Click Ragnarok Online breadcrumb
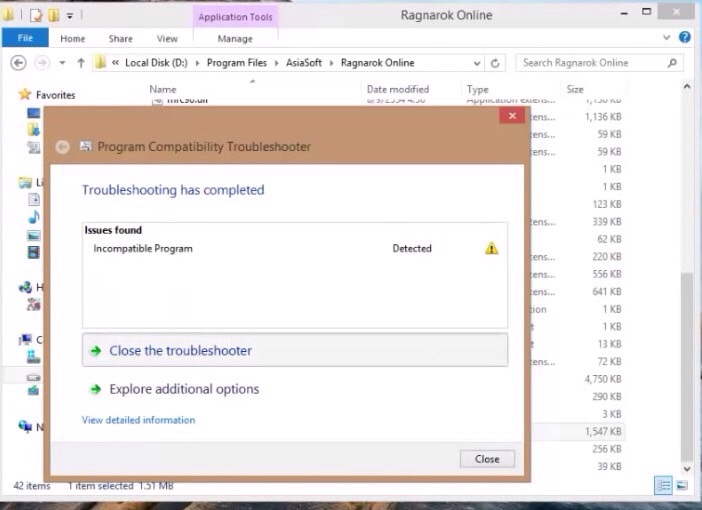Viewport: 702px width, 510px height. 377,63
